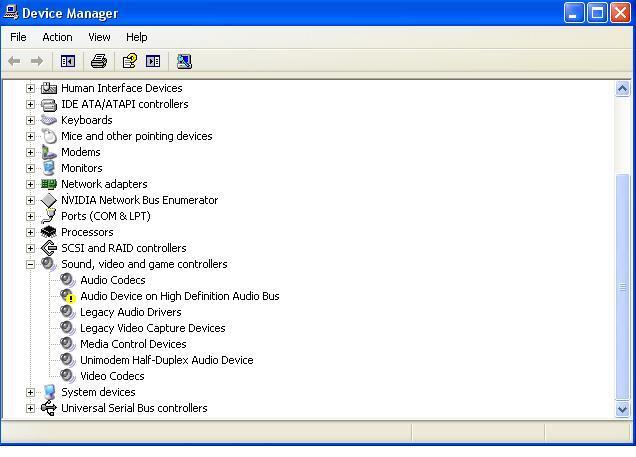Viewport: 636px width, 457px height.
Task: Click the SCSI and RAID controllers icon
Action: pyautogui.click(x=49, y=248)
